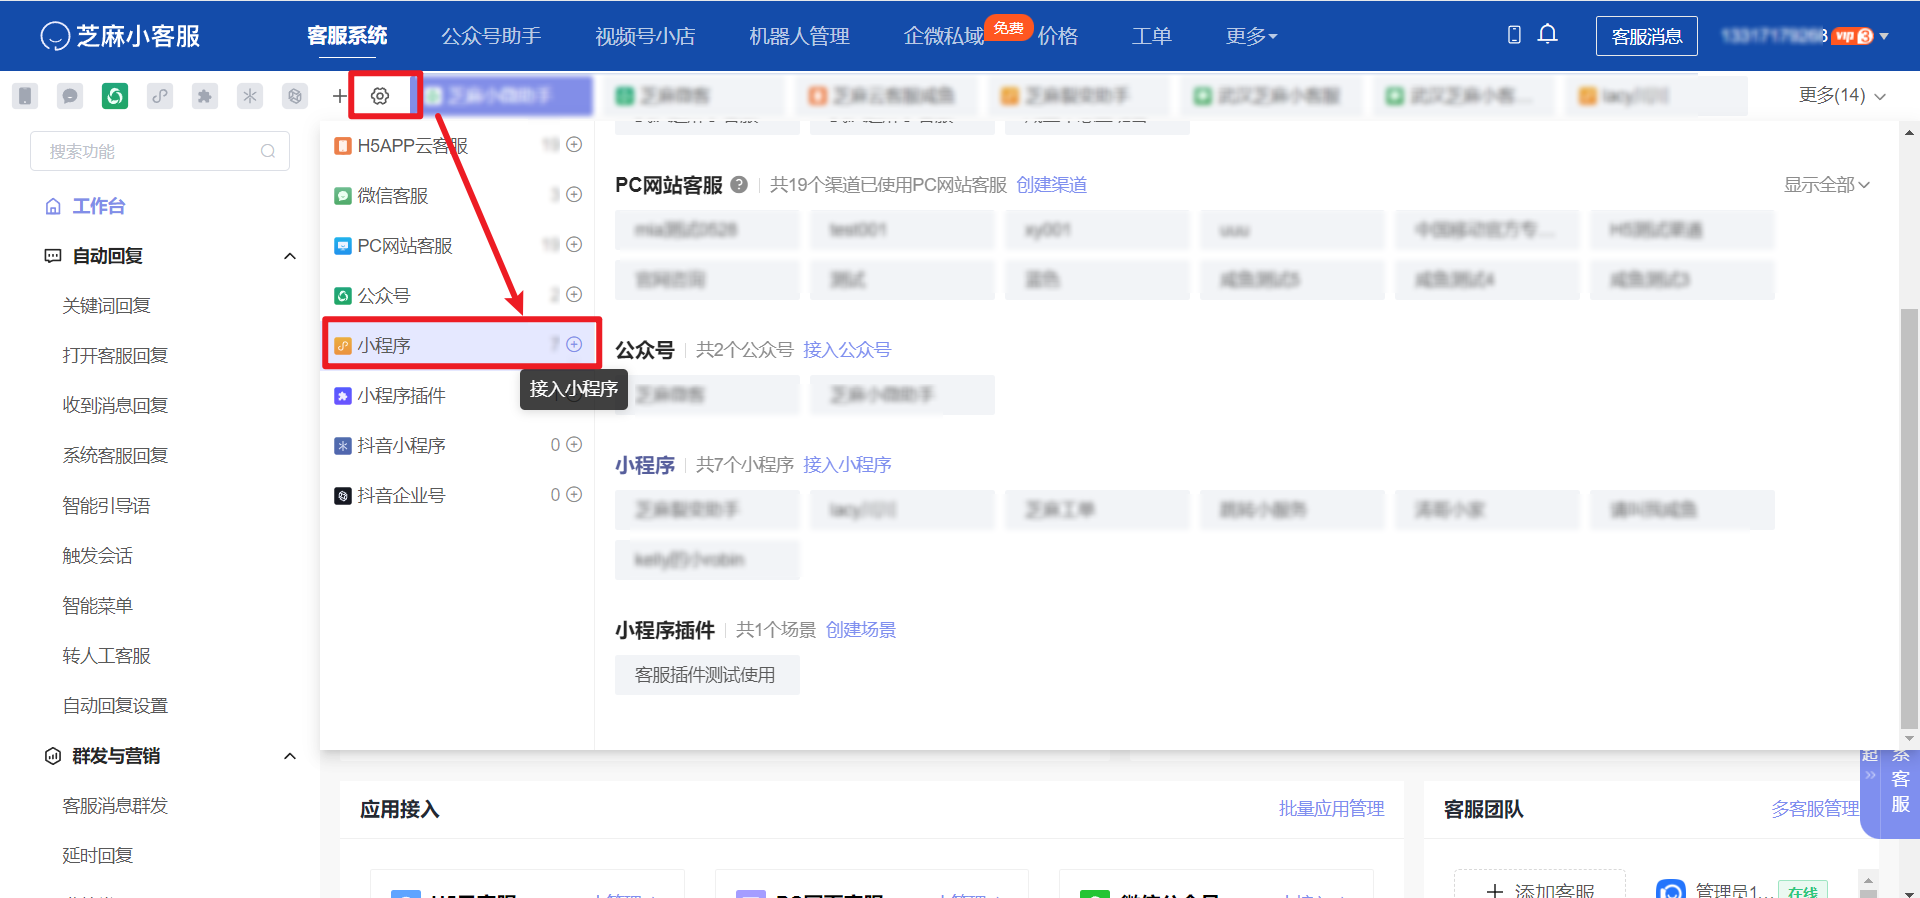The height and width of the screenshot is (898, 1920).
Task: Open notifications bell in the header
Action: coord(1547,35)
